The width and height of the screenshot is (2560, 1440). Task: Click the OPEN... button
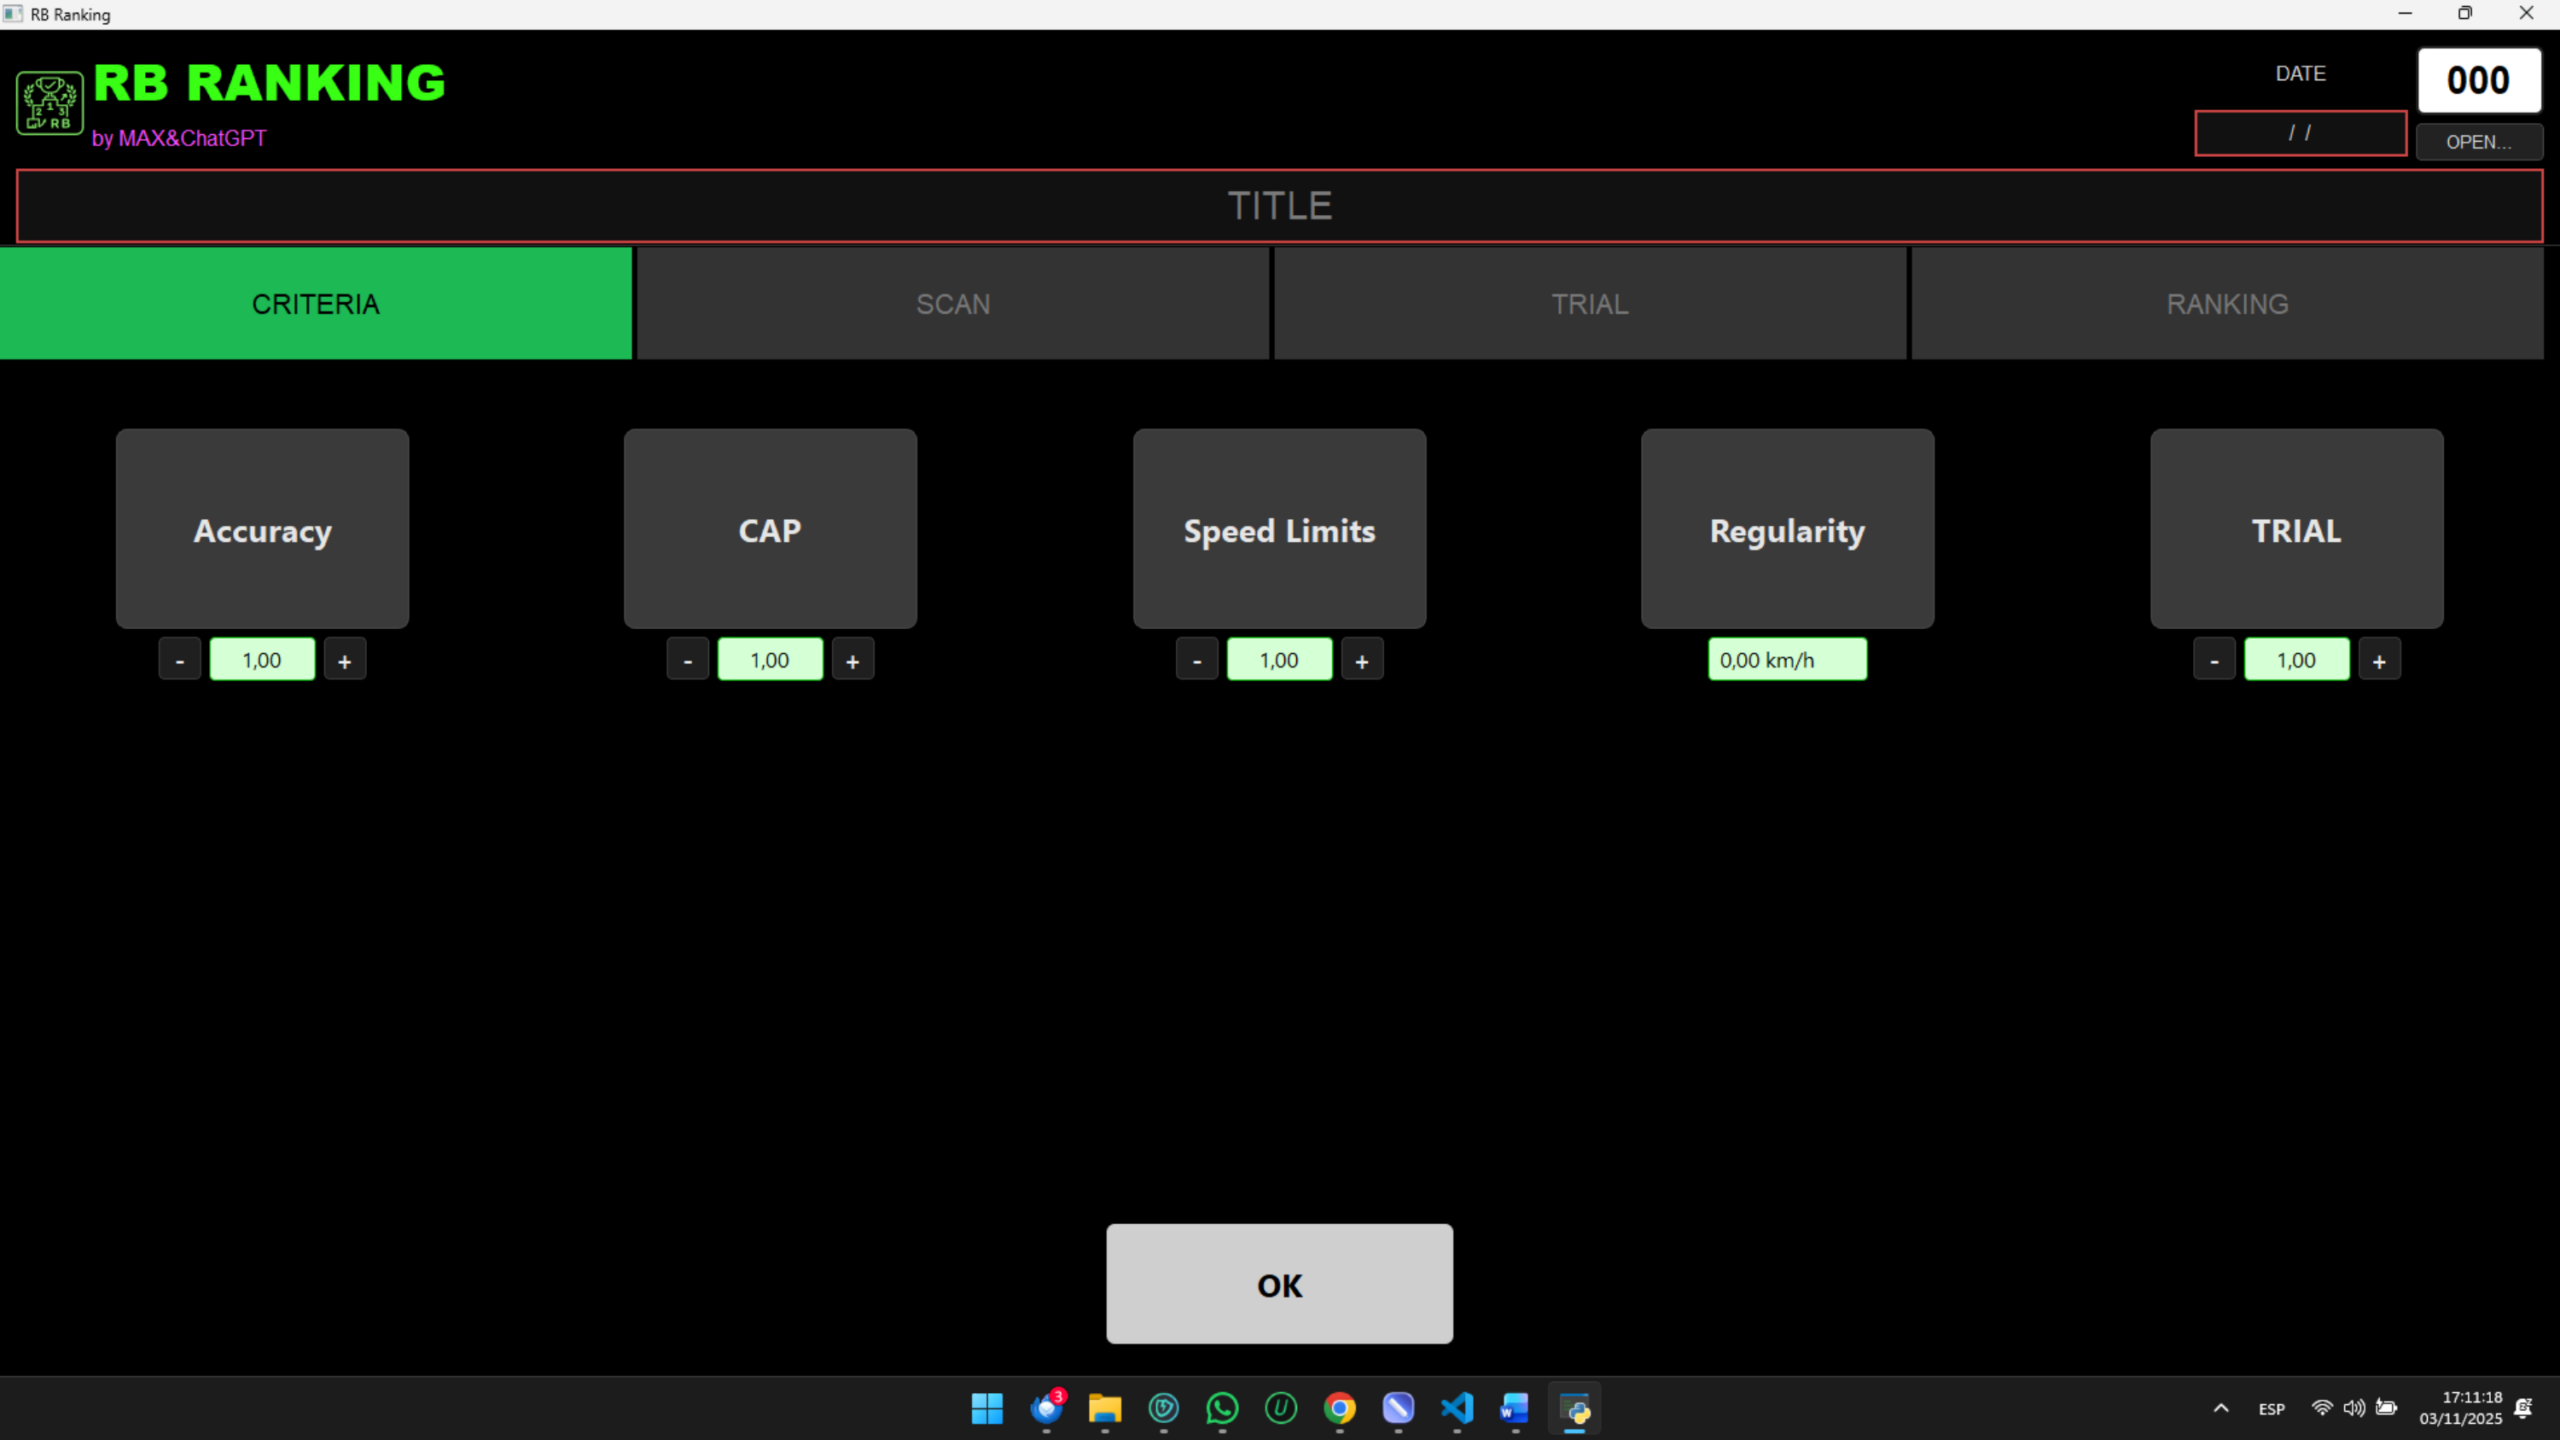point(2479,142)
